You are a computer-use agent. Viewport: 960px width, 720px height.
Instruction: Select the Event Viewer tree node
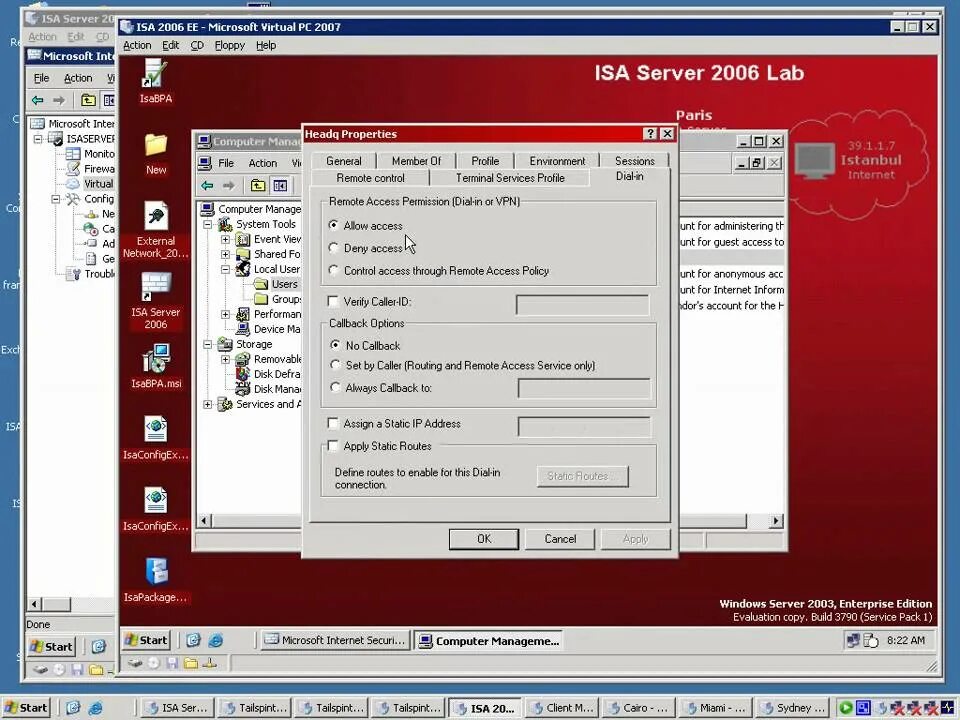click(277, 239)
